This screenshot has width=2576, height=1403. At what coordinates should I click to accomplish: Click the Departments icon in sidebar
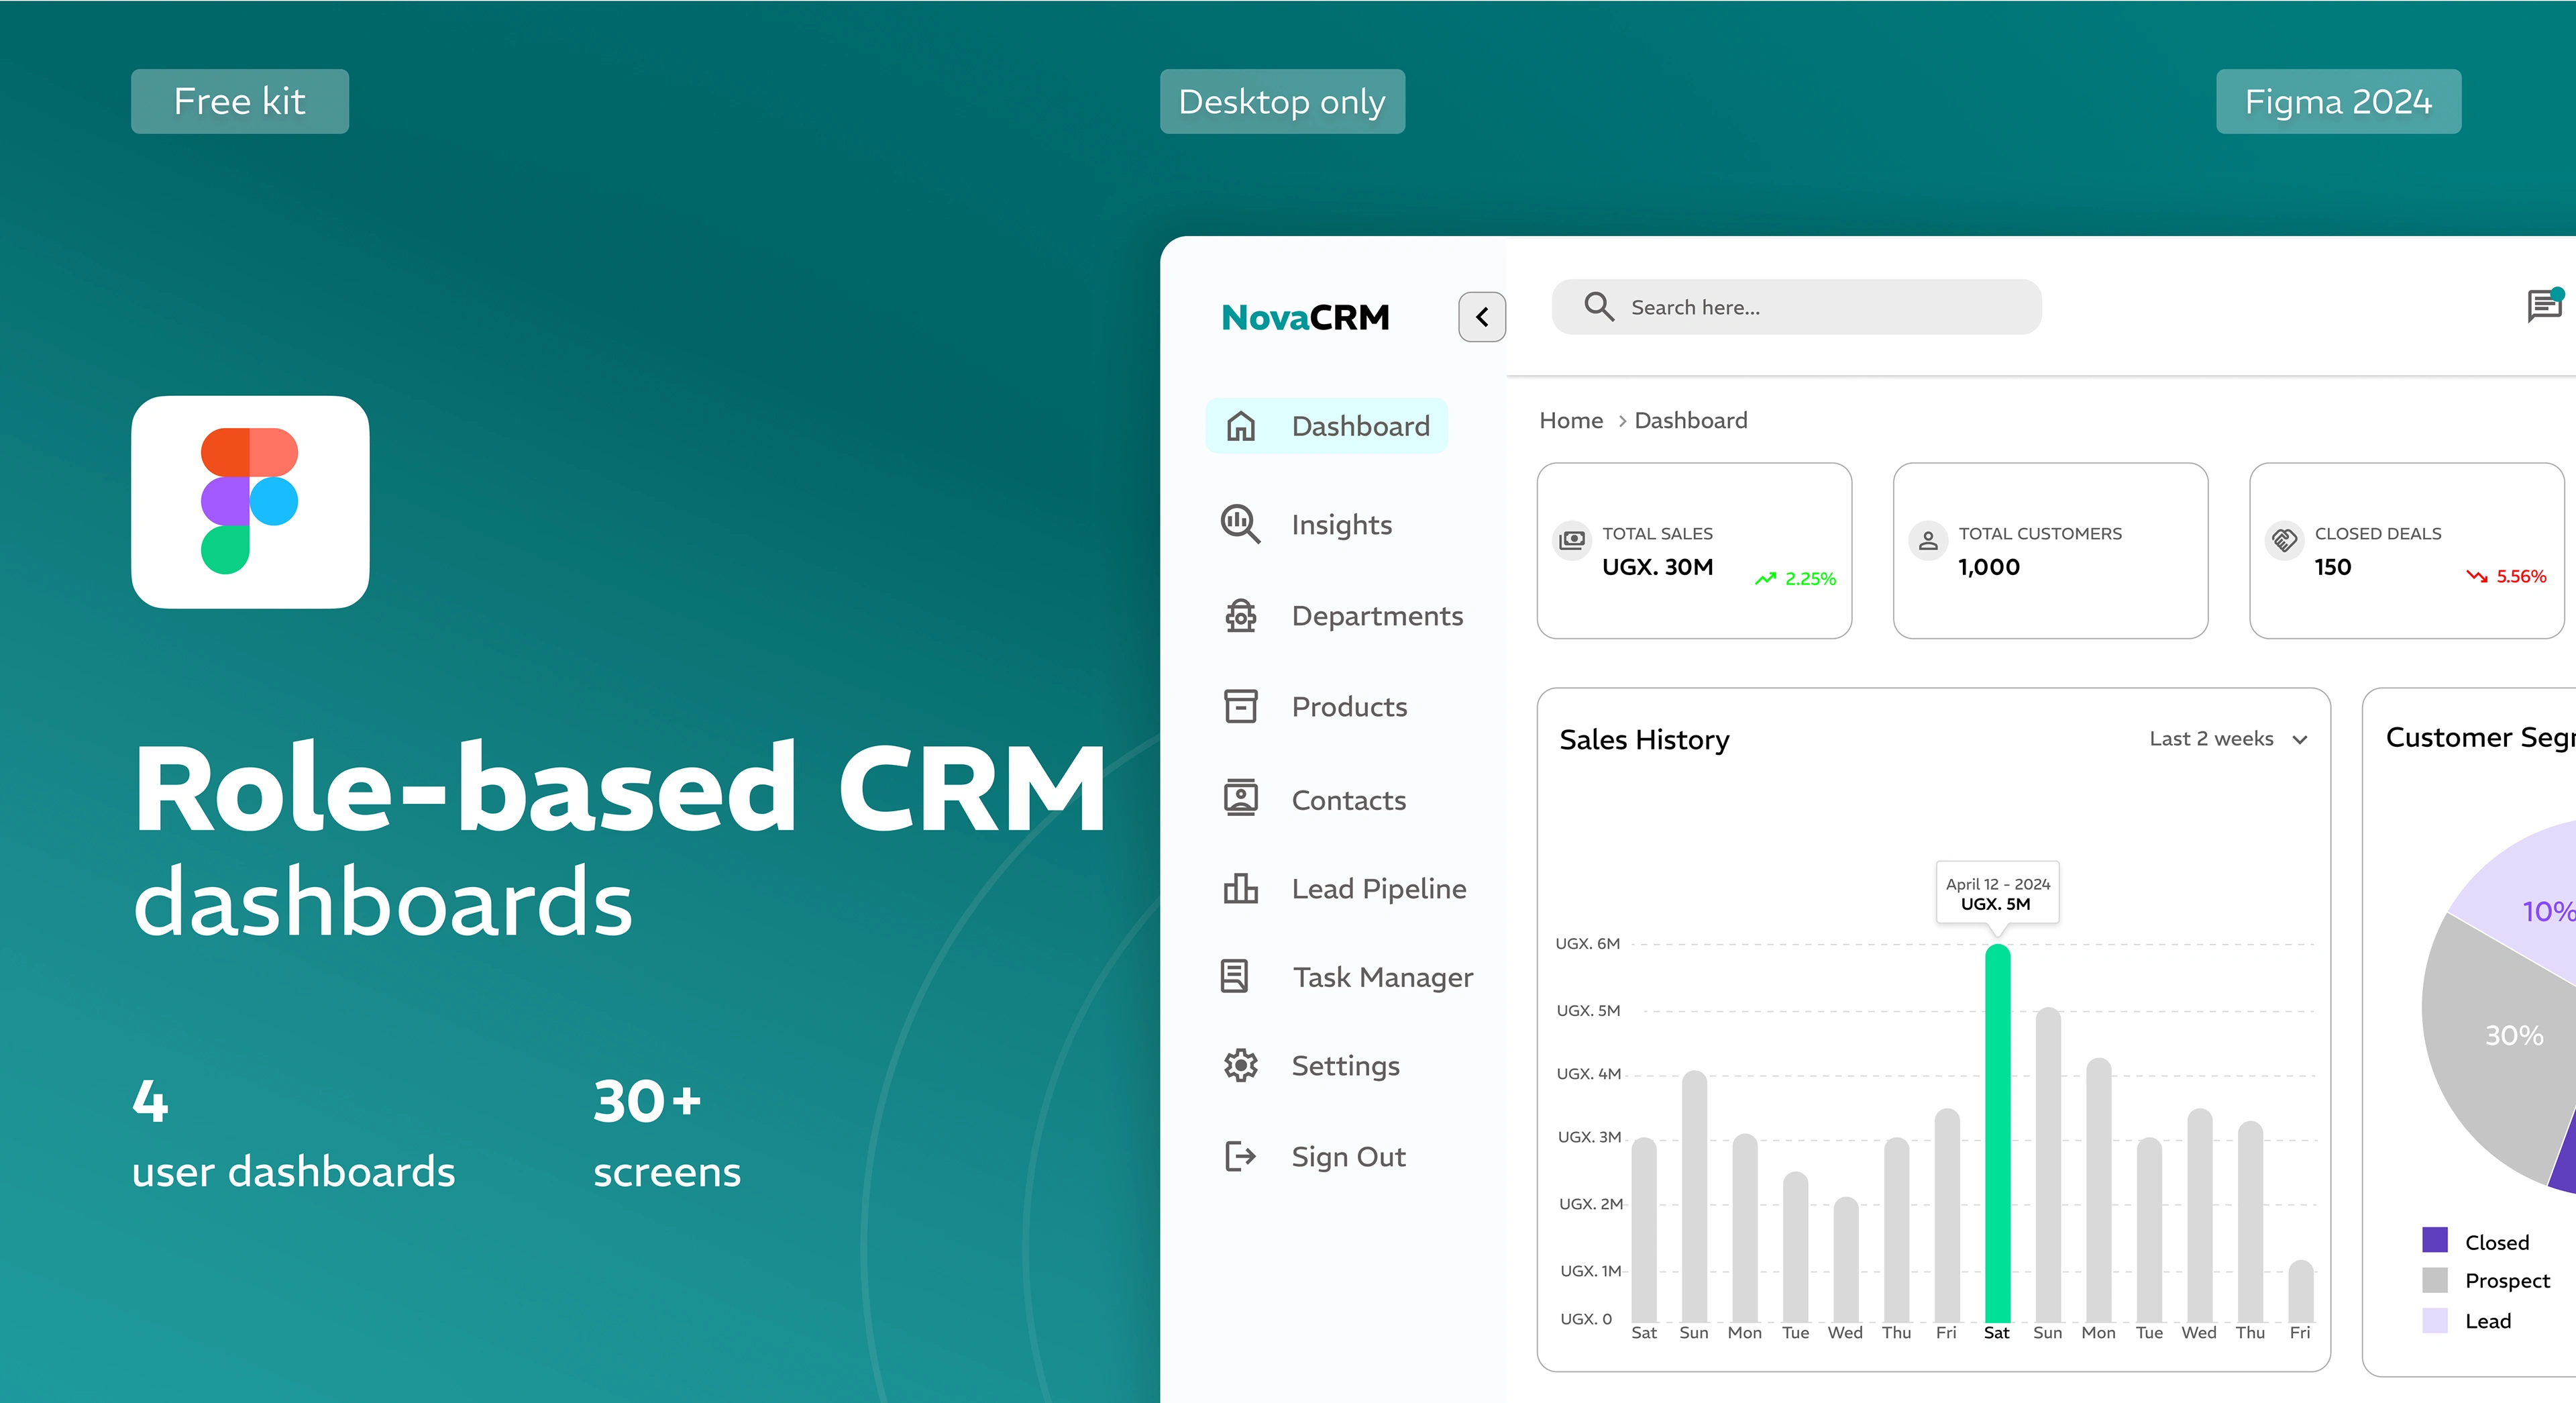point(1240,615)
